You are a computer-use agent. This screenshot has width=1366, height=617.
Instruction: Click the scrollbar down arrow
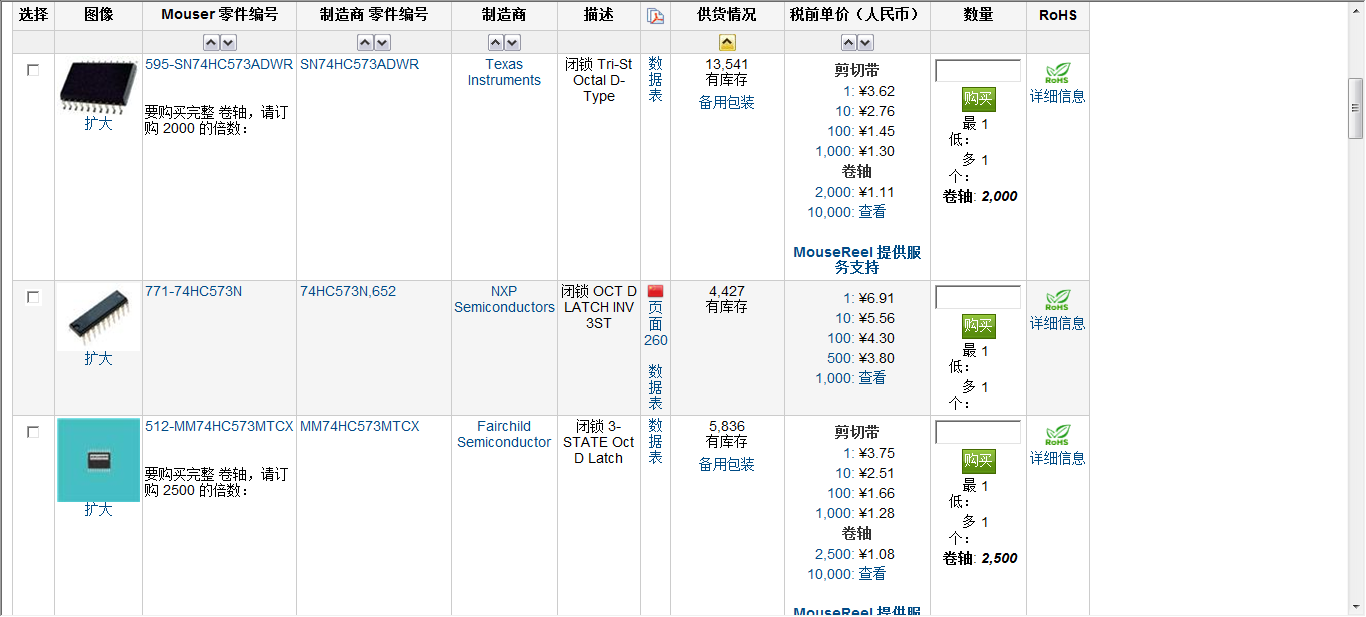tap(1356, 606)
